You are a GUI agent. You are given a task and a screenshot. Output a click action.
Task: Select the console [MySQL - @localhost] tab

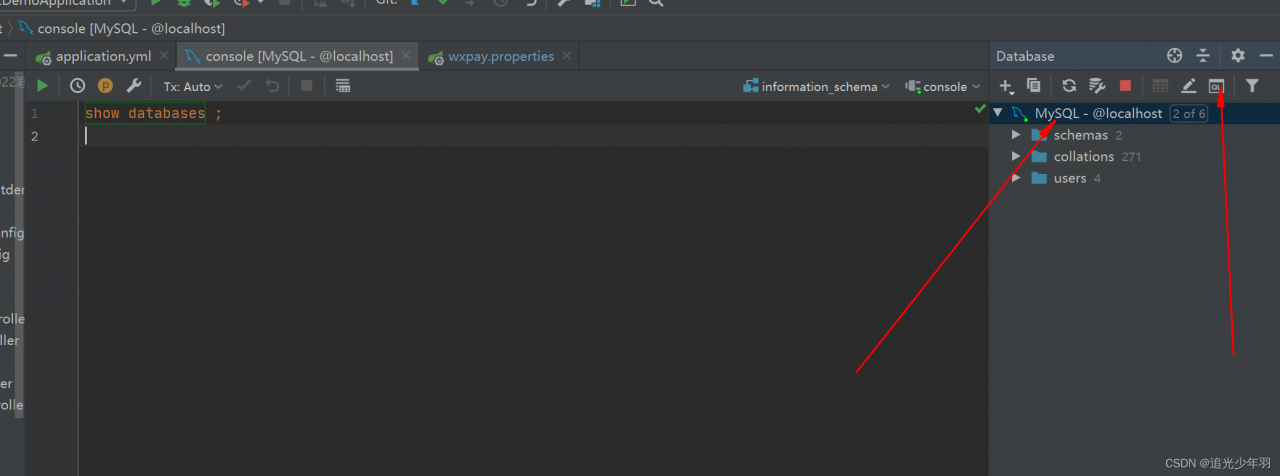click(299, 56)
